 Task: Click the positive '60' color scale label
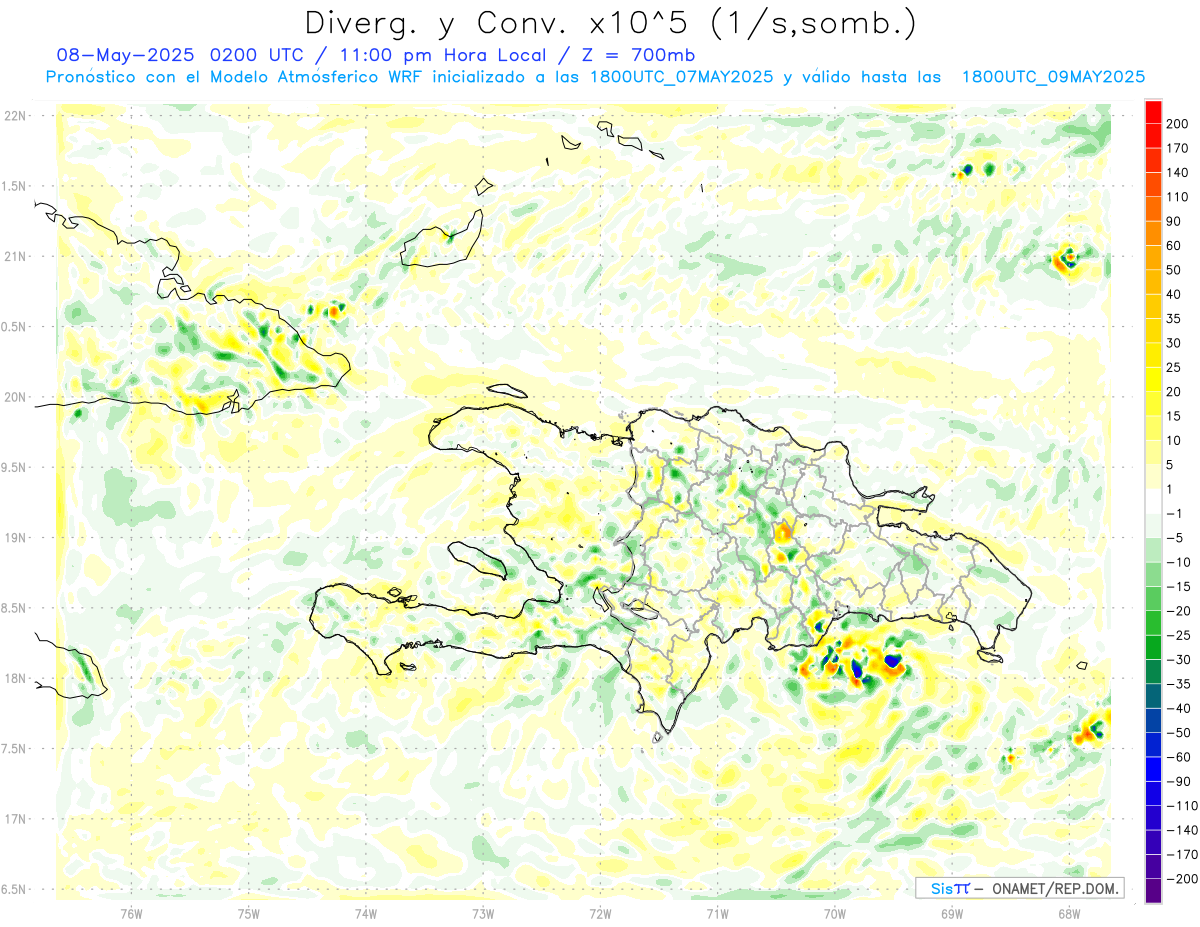(1174, 246)
